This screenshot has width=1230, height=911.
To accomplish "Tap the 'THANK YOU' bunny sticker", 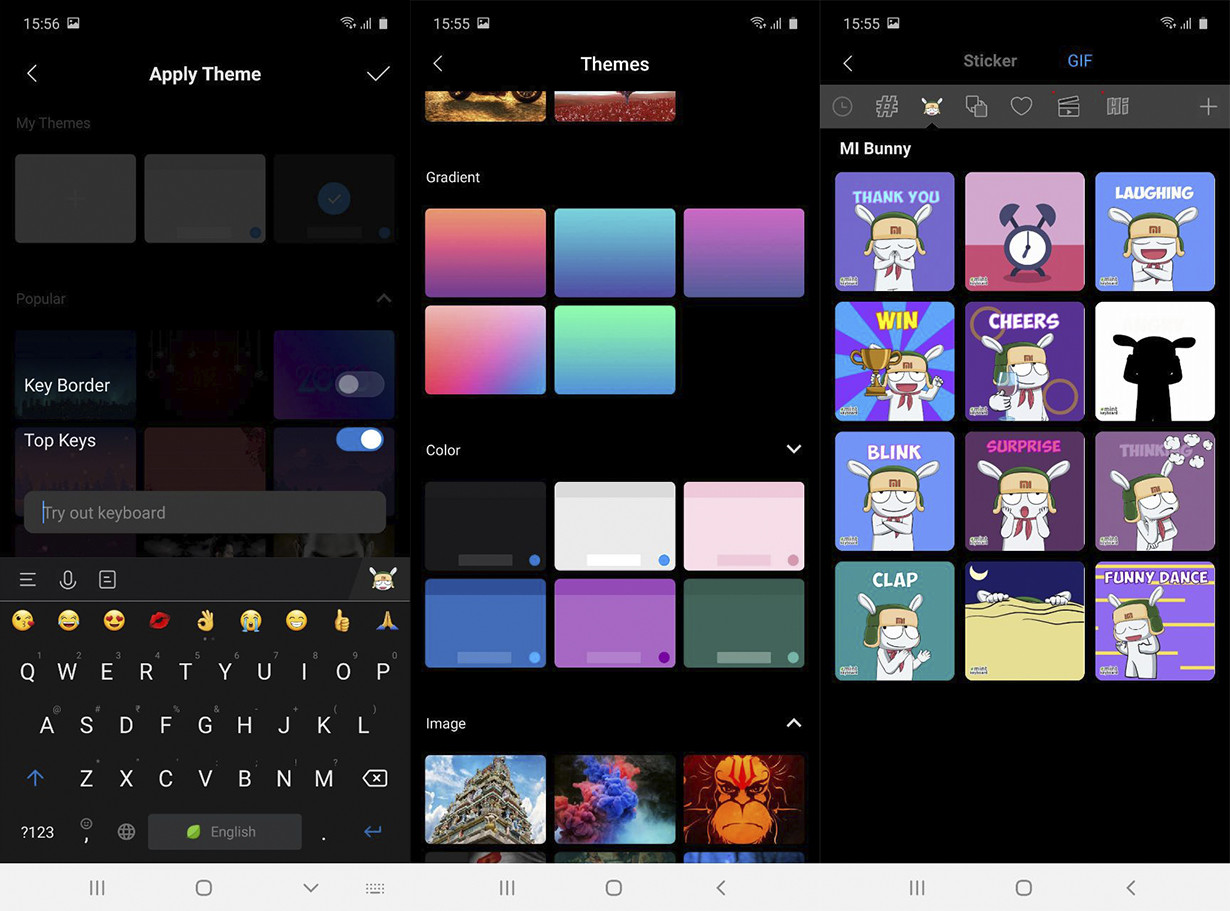I will coord(894,231).
